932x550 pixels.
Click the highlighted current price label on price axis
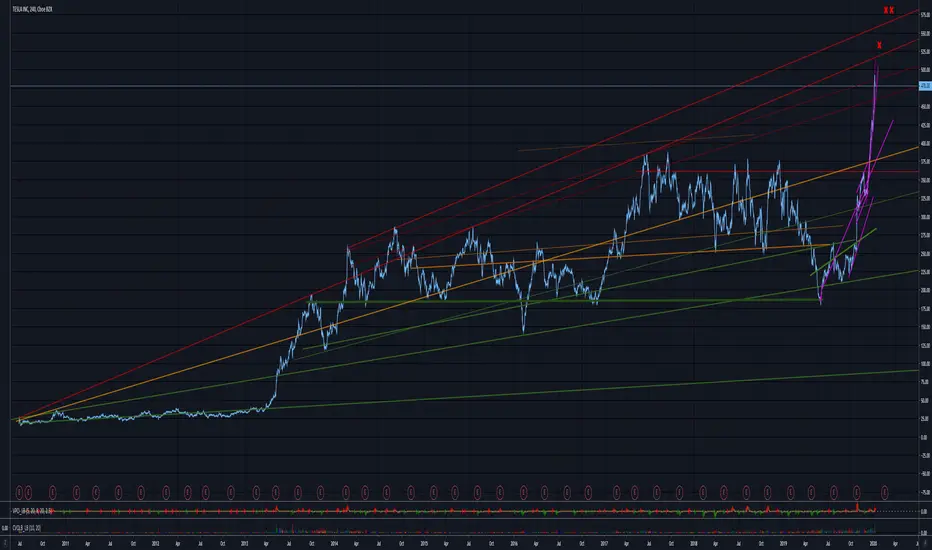[925, 86]
